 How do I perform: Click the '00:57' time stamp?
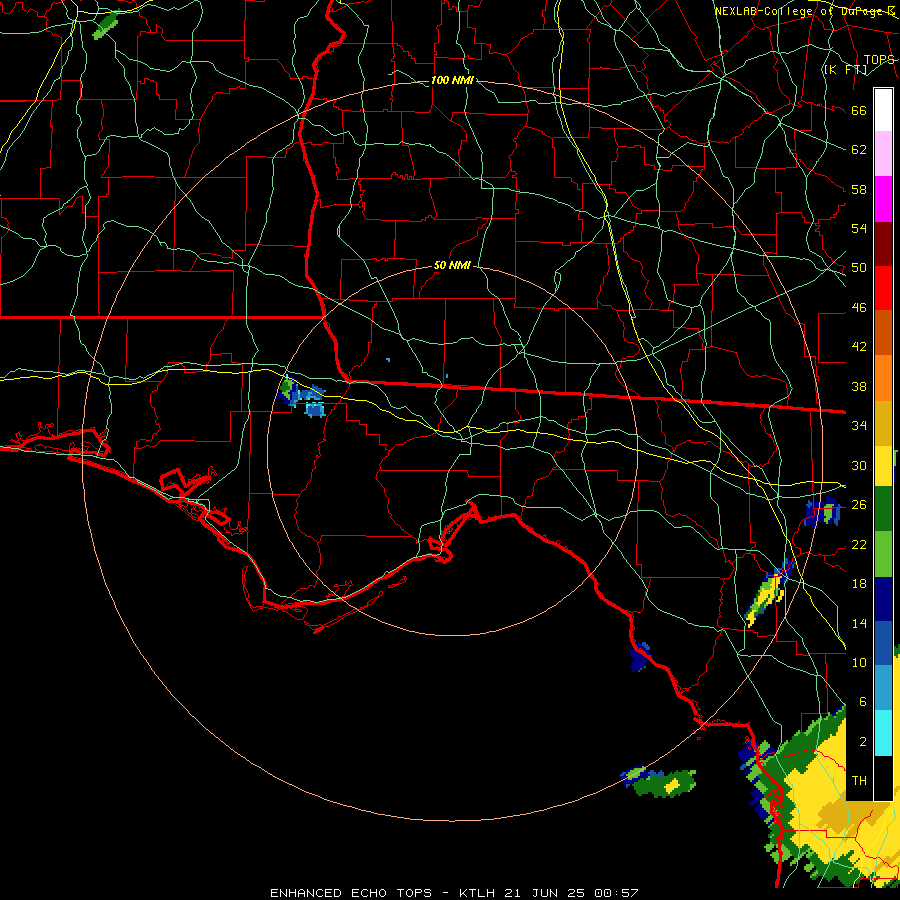[617, 893]
